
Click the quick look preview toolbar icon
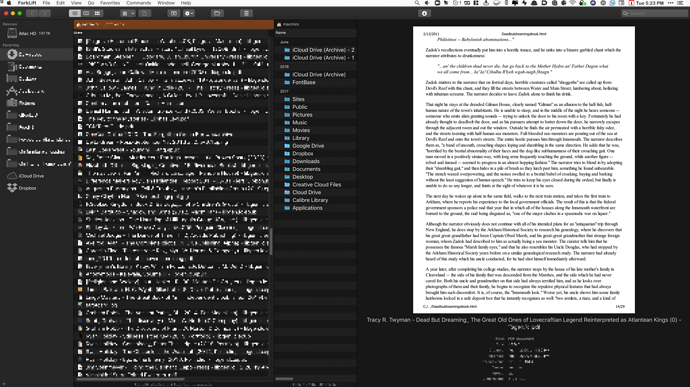[174, 13]
